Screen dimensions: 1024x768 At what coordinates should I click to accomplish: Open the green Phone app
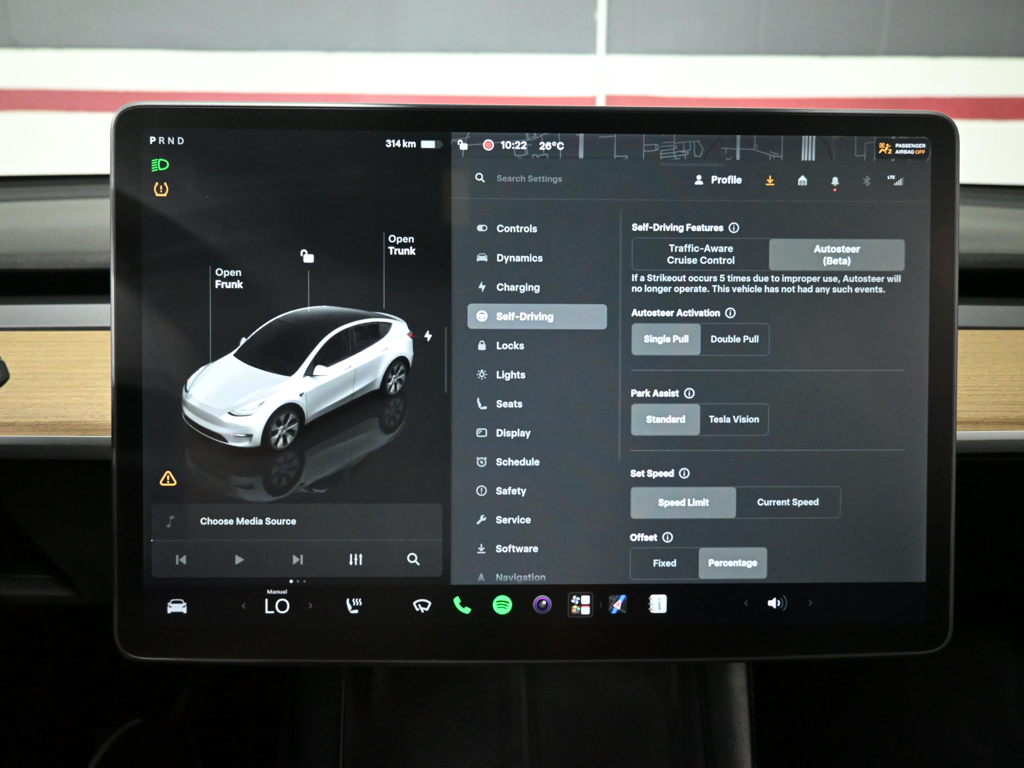[x=462, y=605]
